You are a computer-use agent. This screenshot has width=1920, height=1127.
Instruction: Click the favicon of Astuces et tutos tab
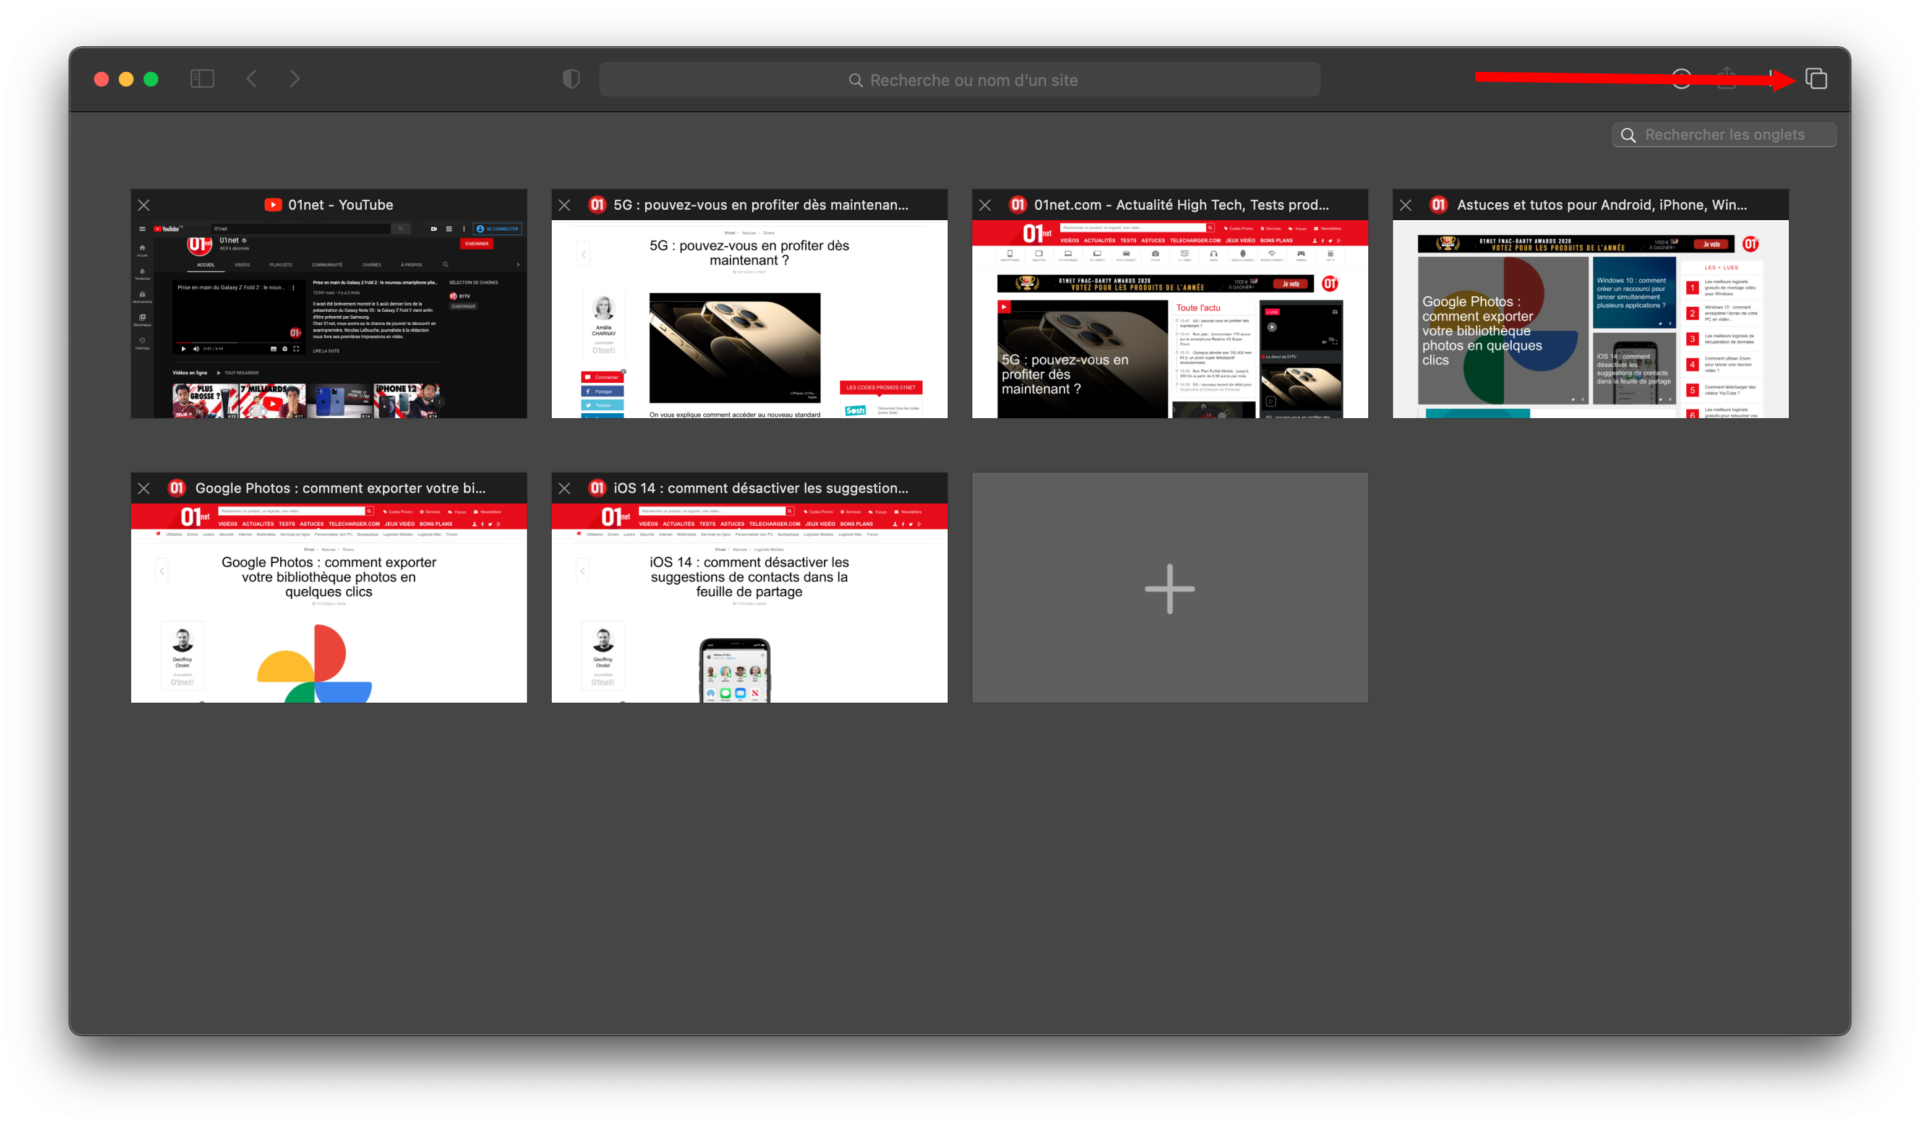click(x=1439, y=205)
